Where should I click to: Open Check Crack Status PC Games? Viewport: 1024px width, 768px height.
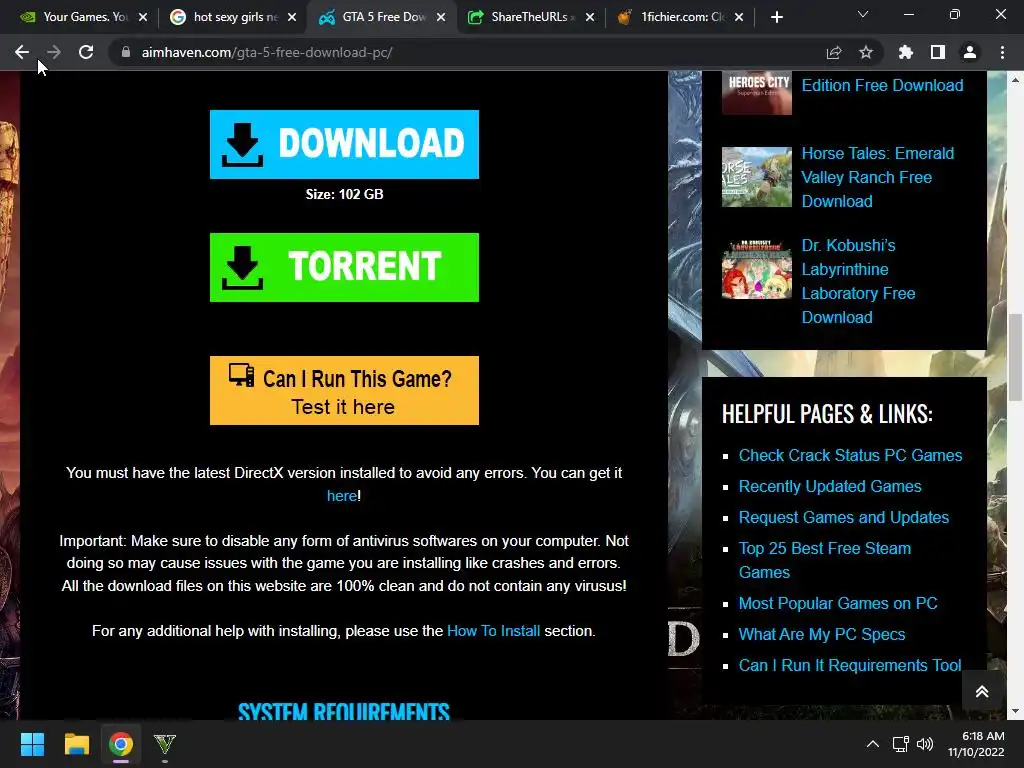click(850, 455)
